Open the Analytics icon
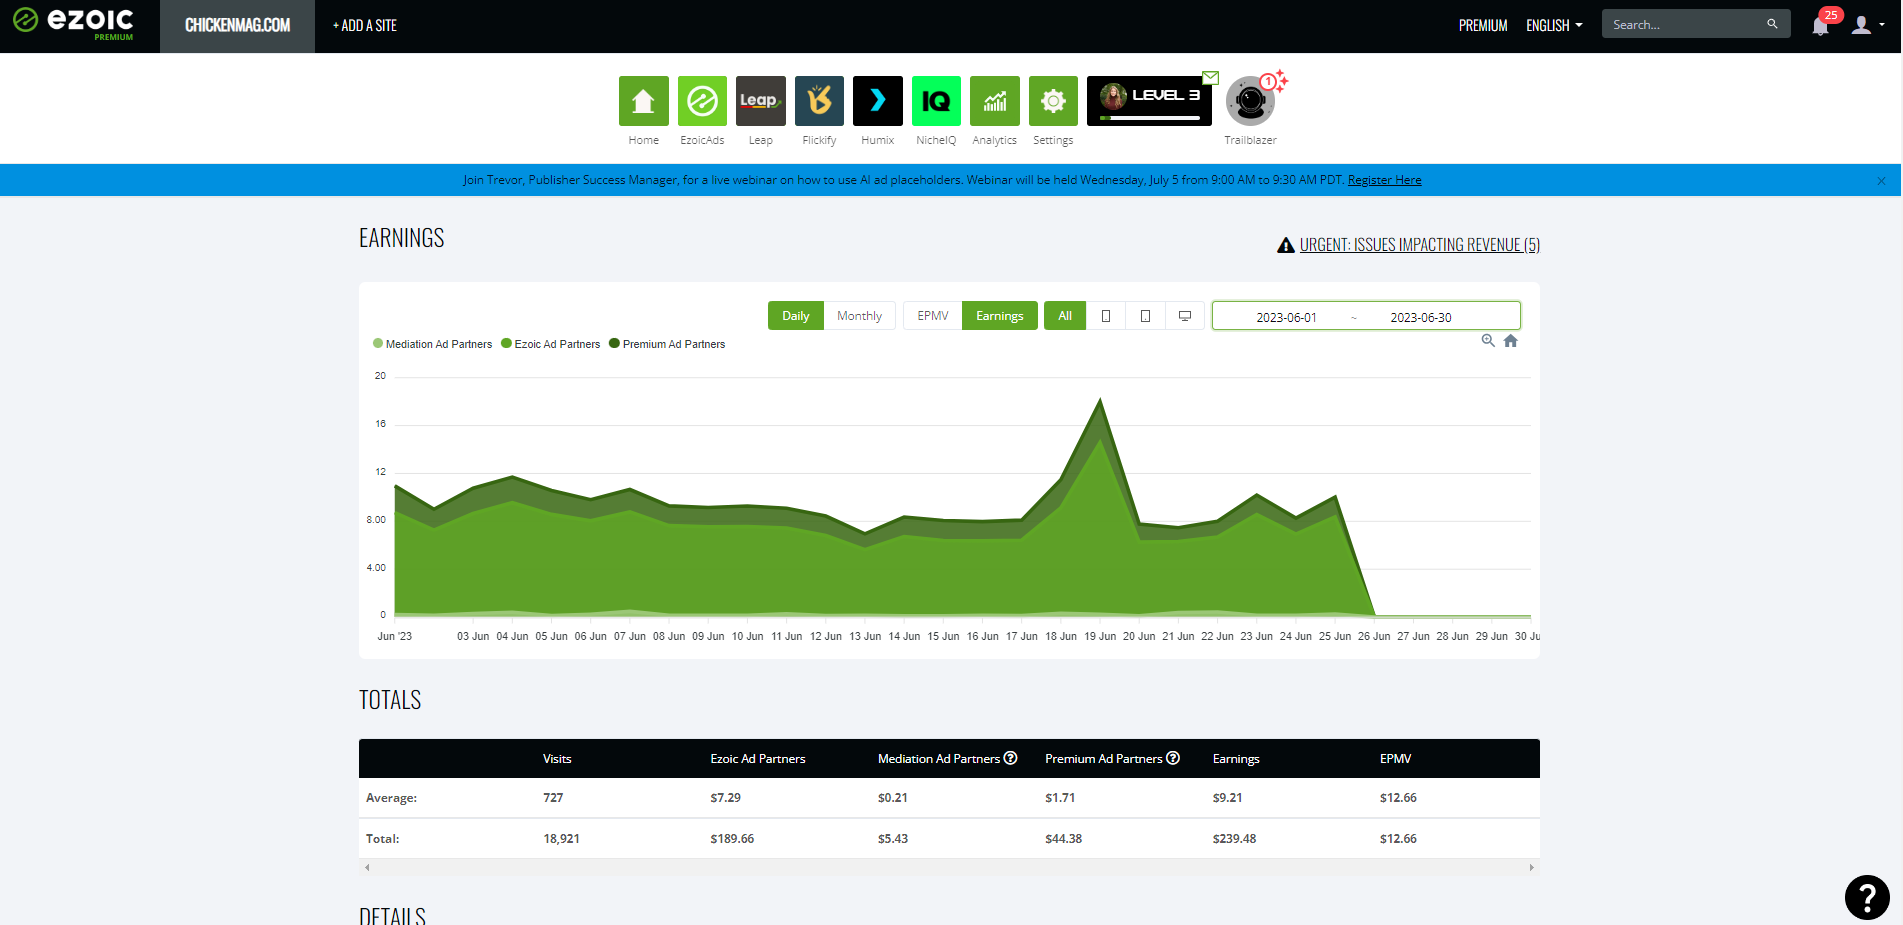The height and width of the screenshot is (925, 1903). pos(995,101)
